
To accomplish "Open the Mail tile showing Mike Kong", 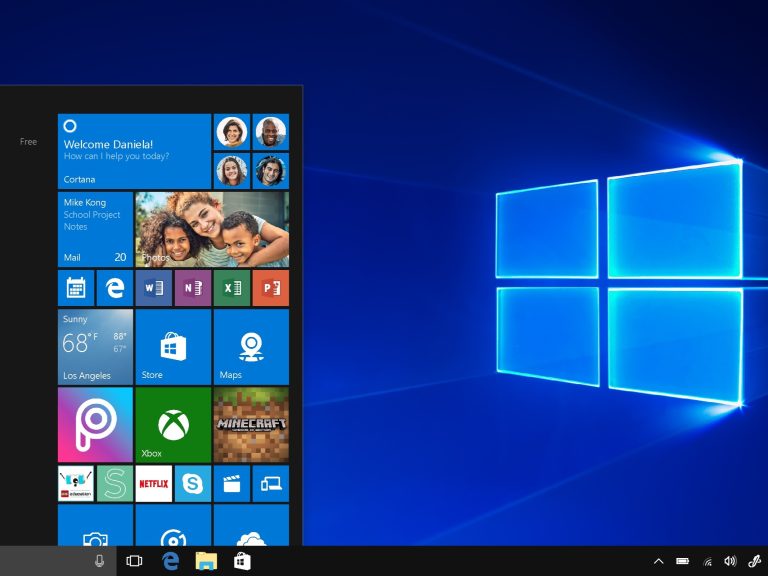I will 96,229.
